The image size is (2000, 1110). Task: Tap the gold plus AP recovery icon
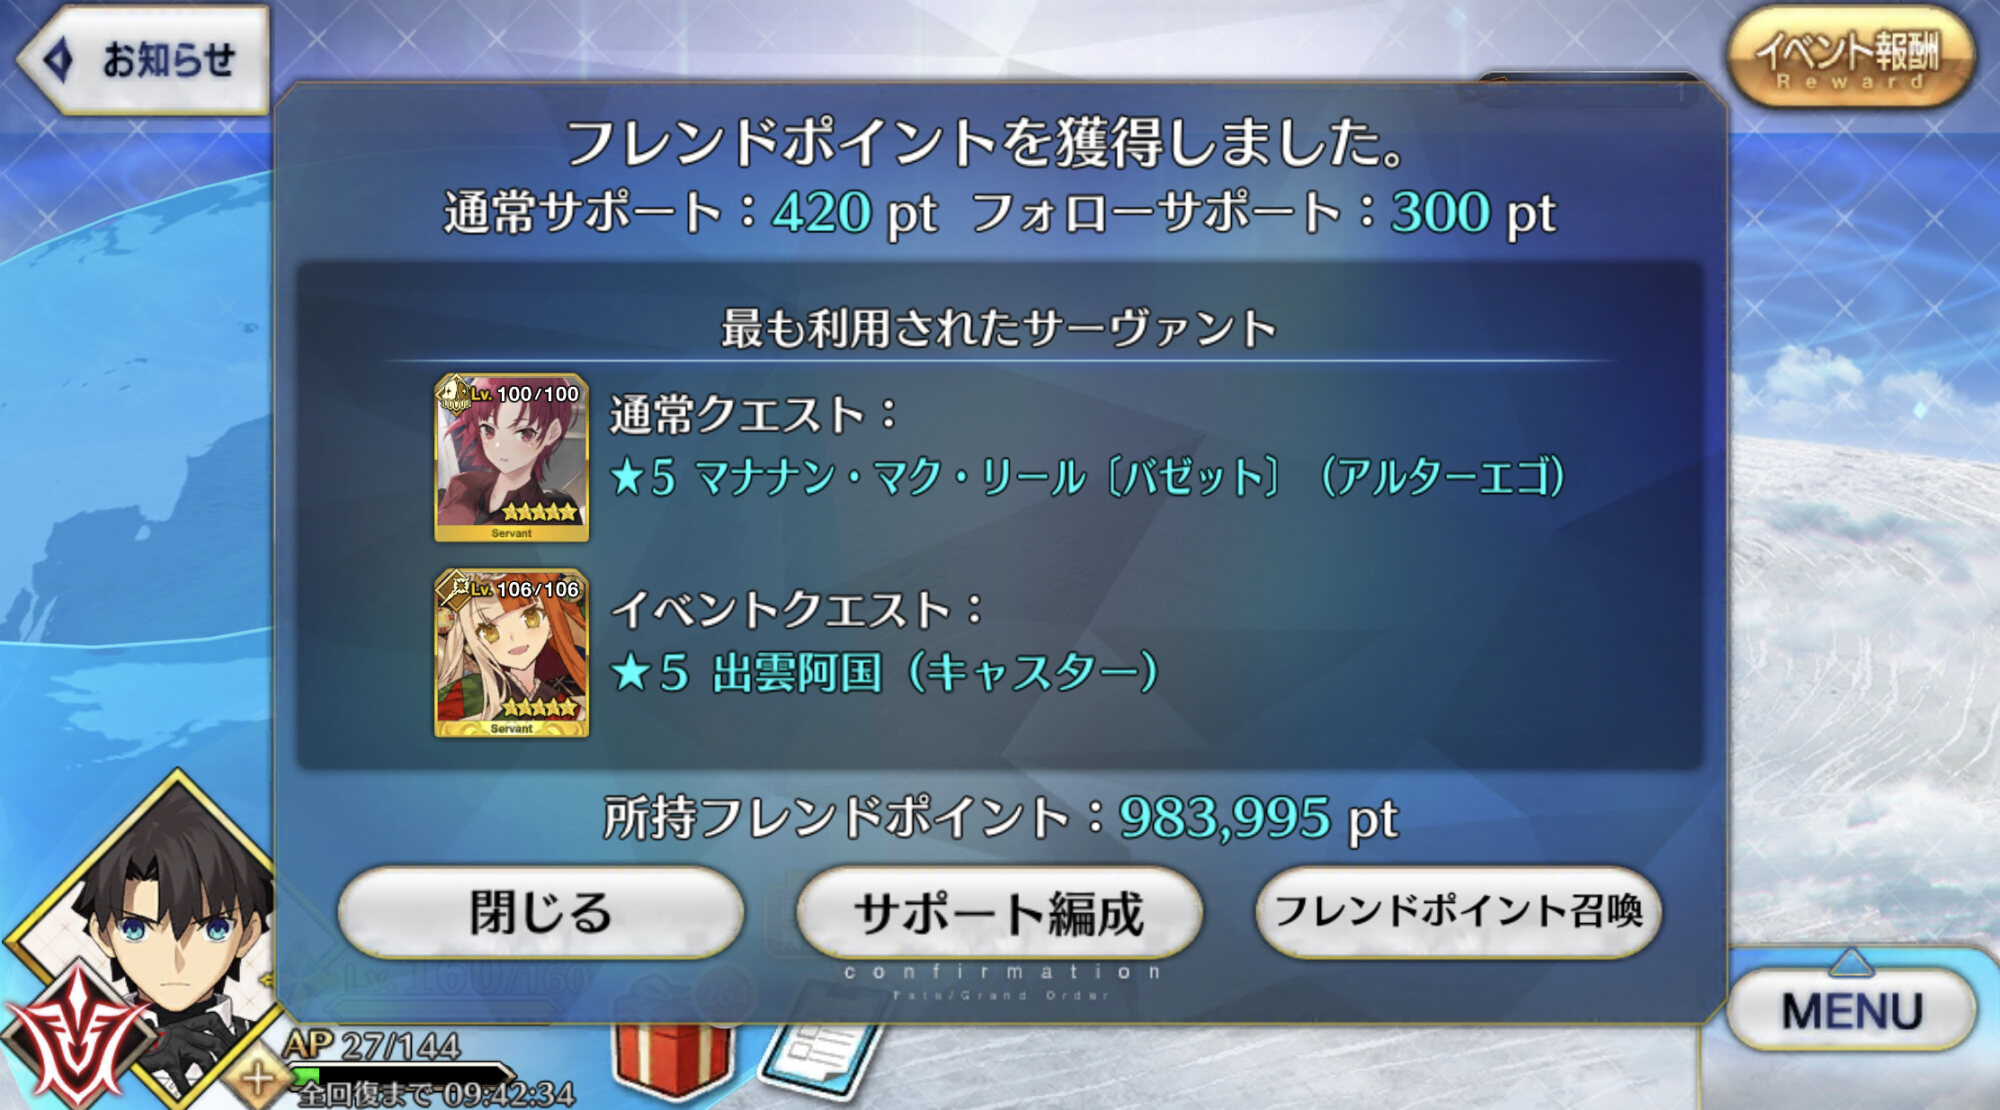pos(258,1080)
